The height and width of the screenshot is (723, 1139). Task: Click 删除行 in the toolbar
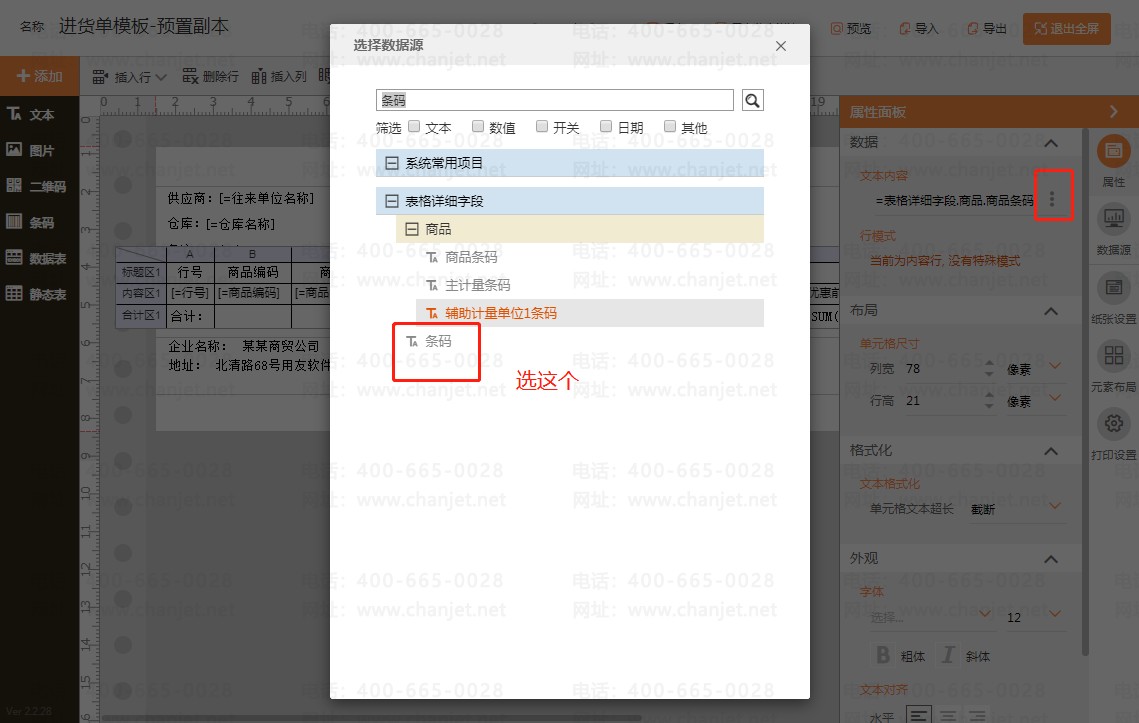(211, 76)
